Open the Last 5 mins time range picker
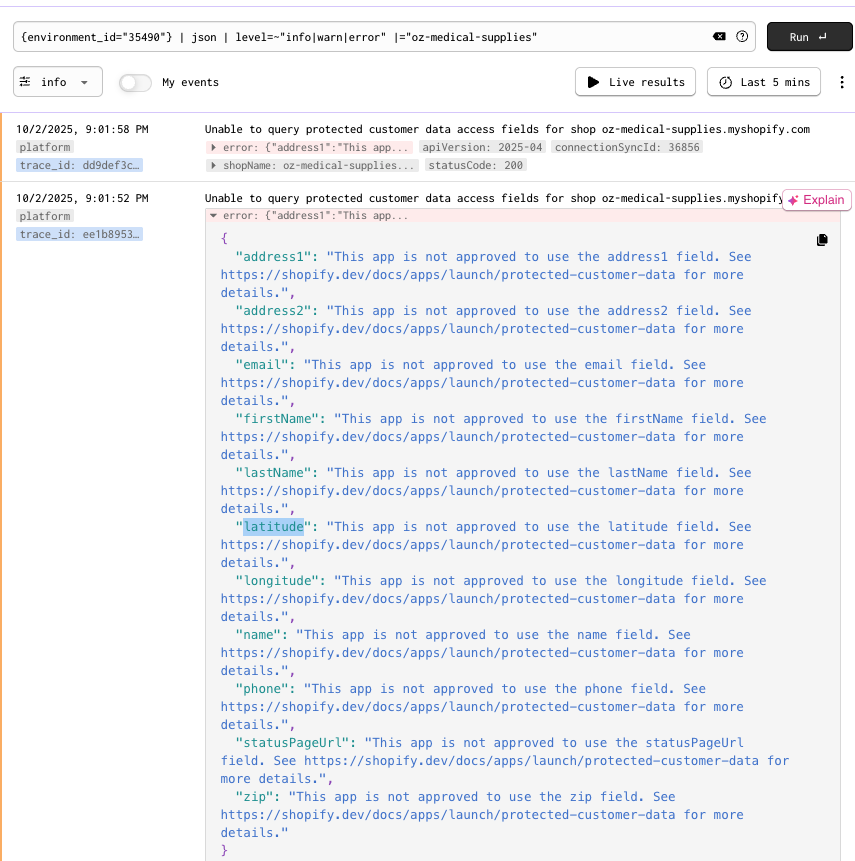855x861 pixels. coord(764,82)
